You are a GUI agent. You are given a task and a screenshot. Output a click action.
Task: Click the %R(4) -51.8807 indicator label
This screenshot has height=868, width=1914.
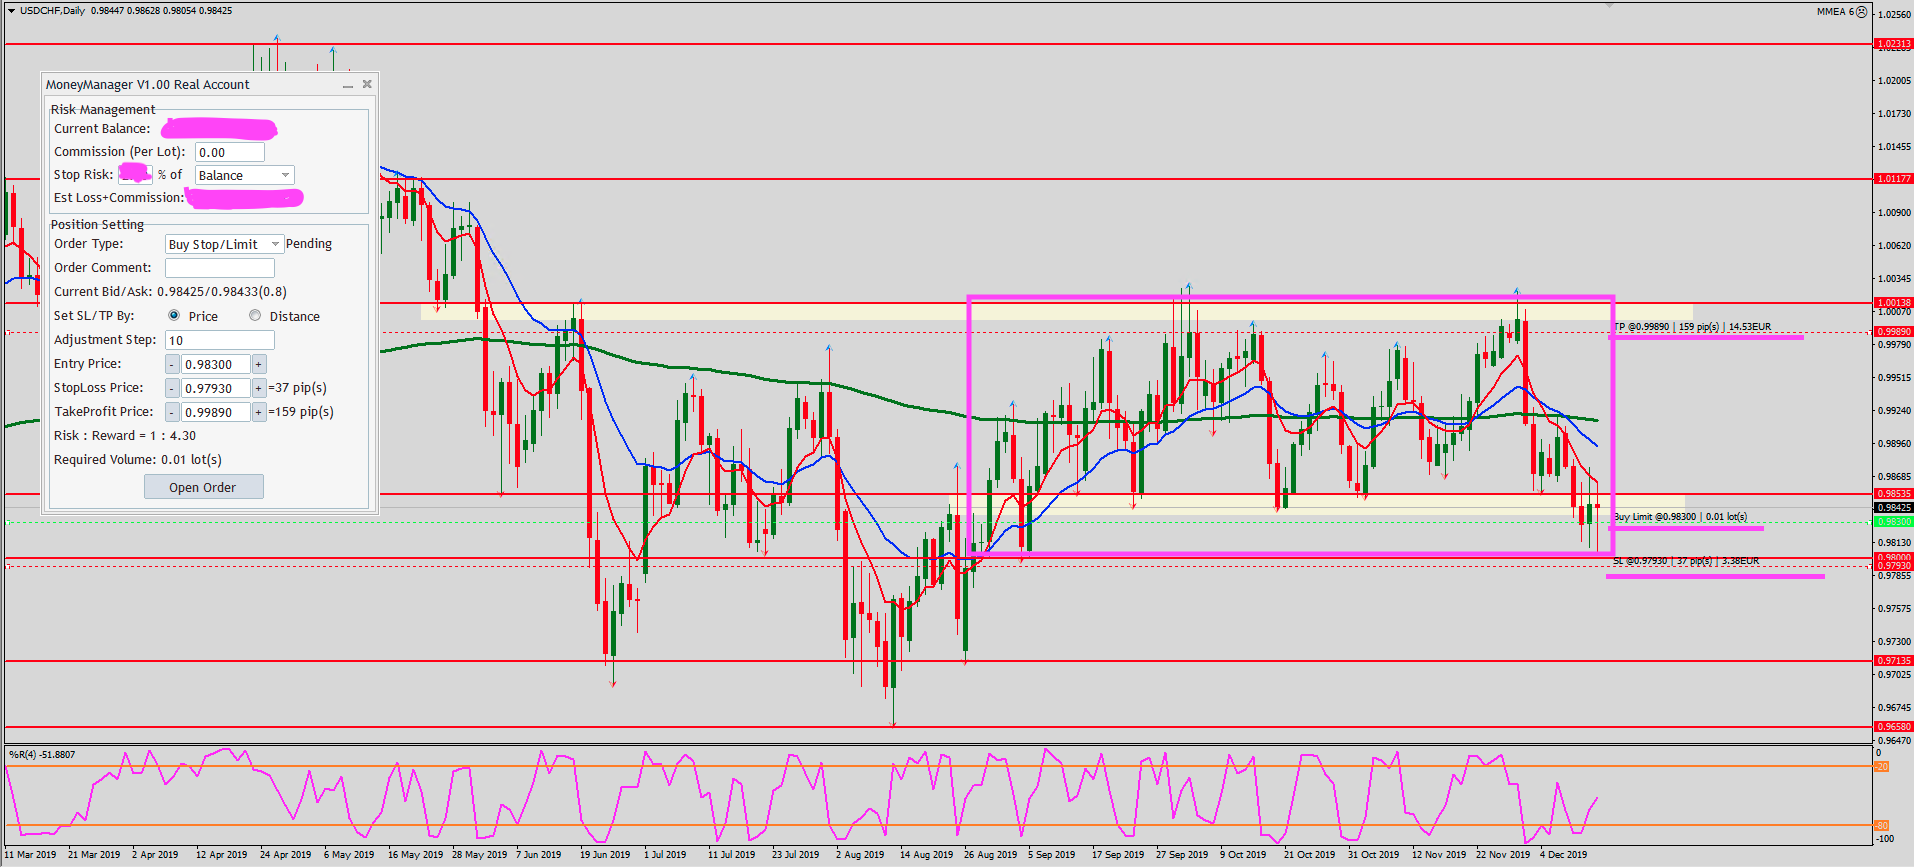point(42,755)
